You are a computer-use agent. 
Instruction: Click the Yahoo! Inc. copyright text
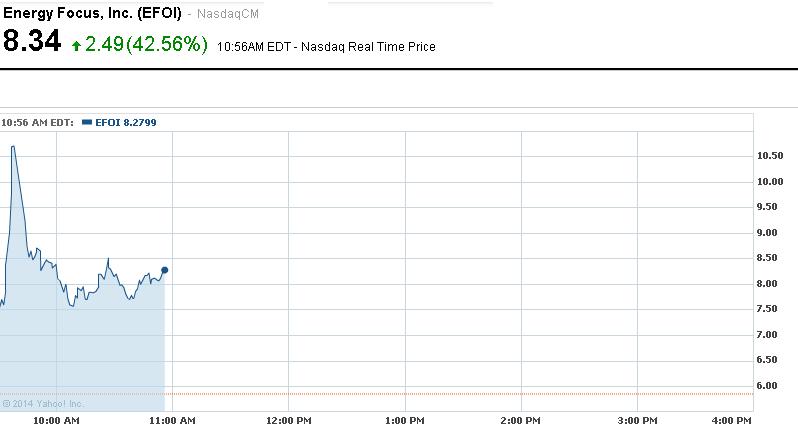click(x=44, y=404)
